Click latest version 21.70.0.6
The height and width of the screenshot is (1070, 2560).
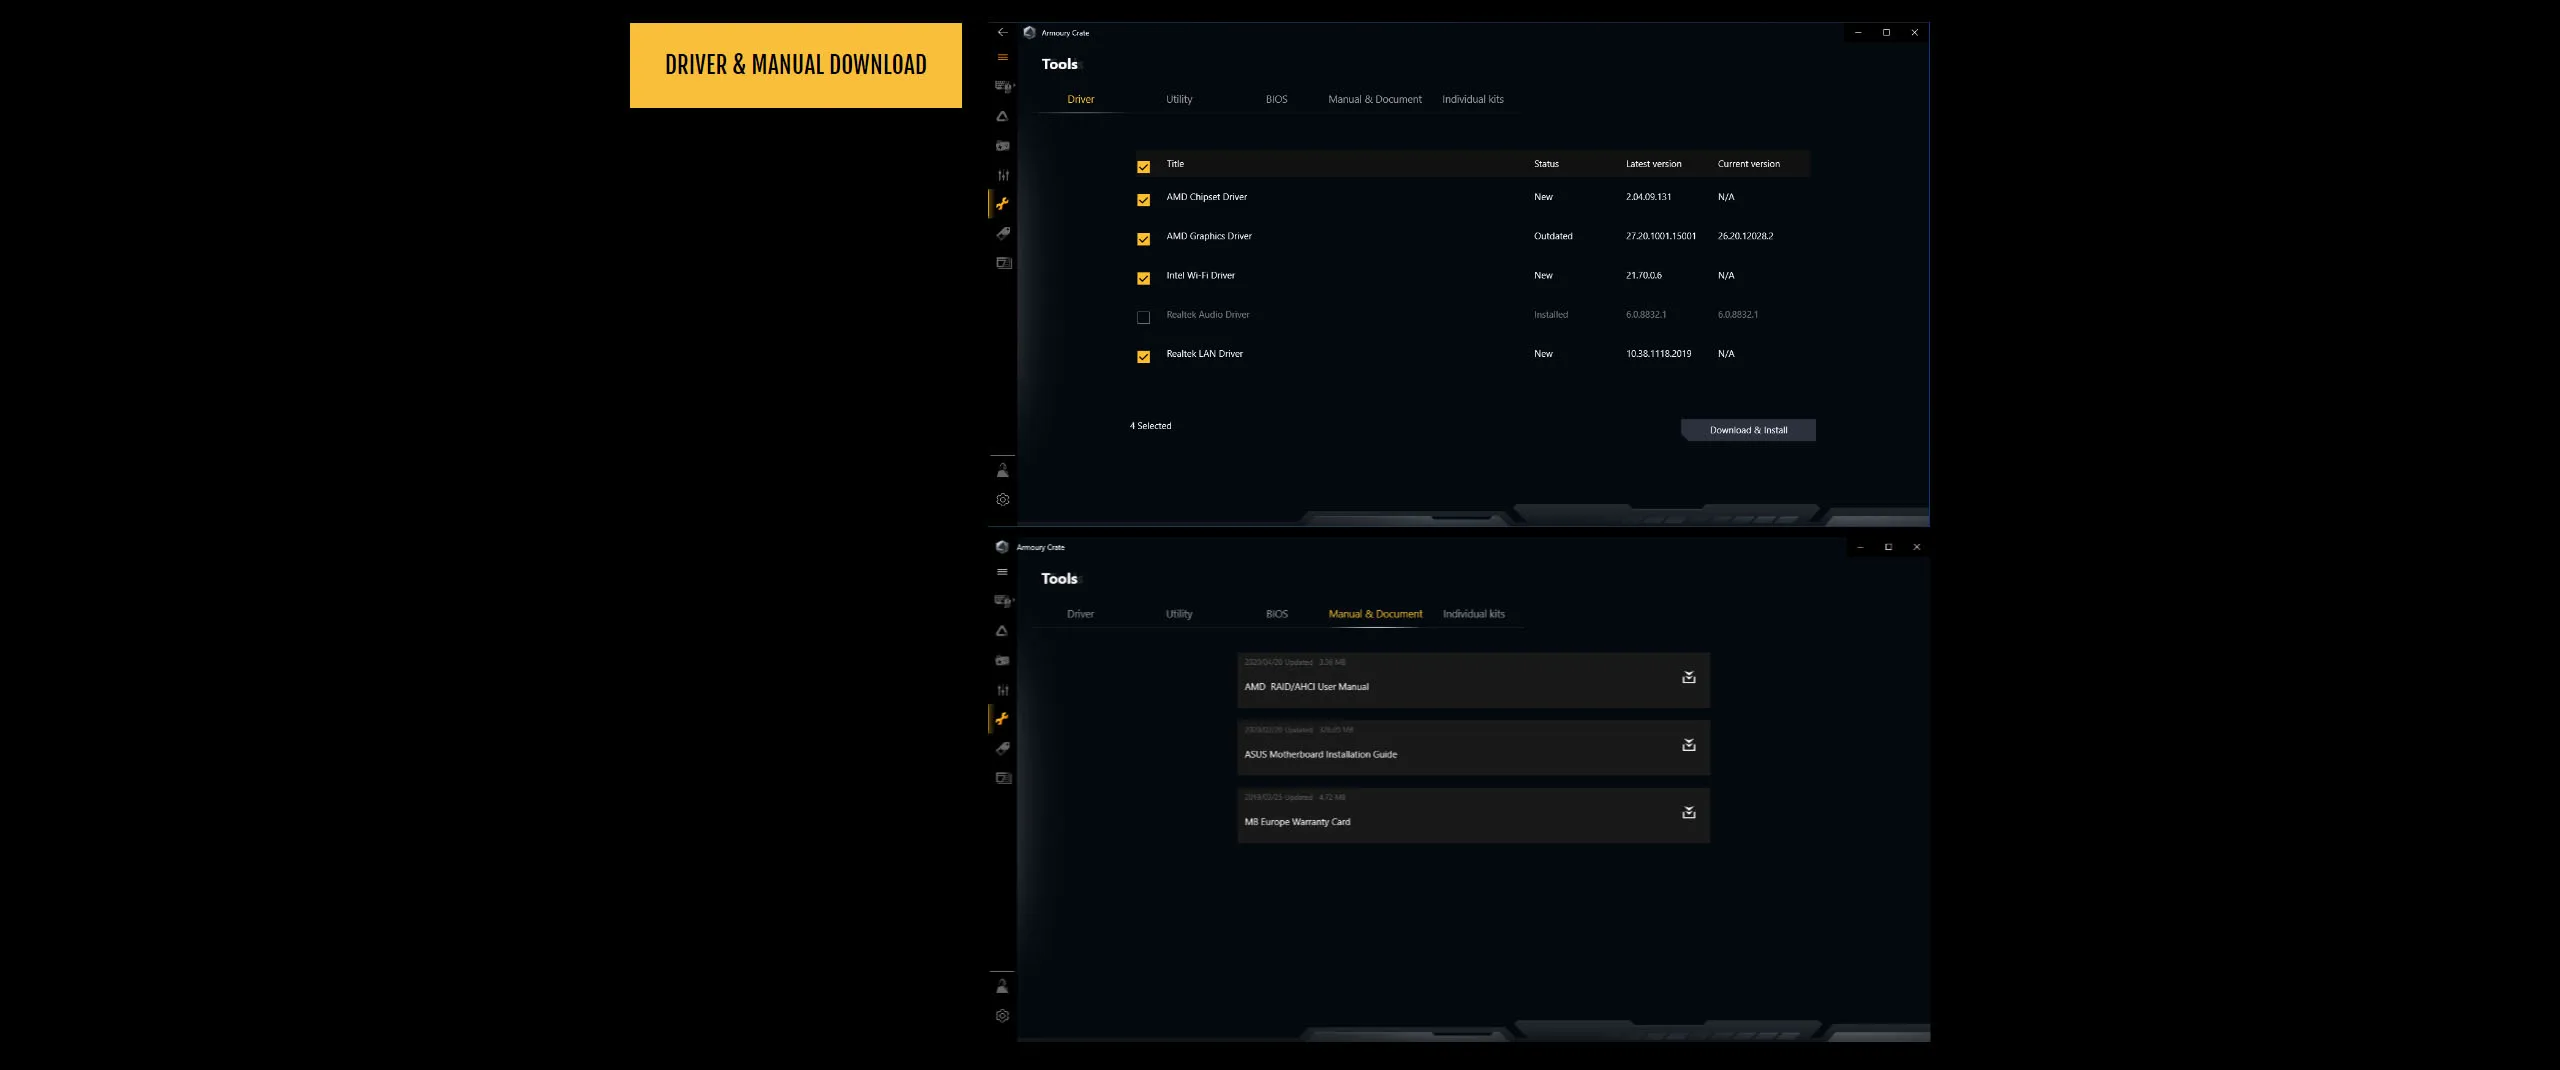tap(1643, 275)
